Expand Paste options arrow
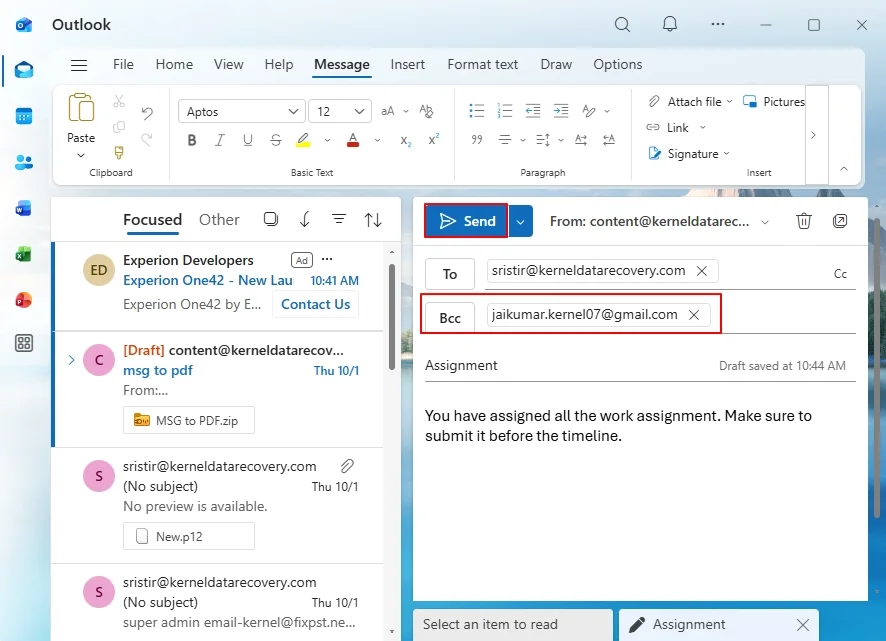The height and width of the screenshot is (641, 886). (x=81, y=155)
